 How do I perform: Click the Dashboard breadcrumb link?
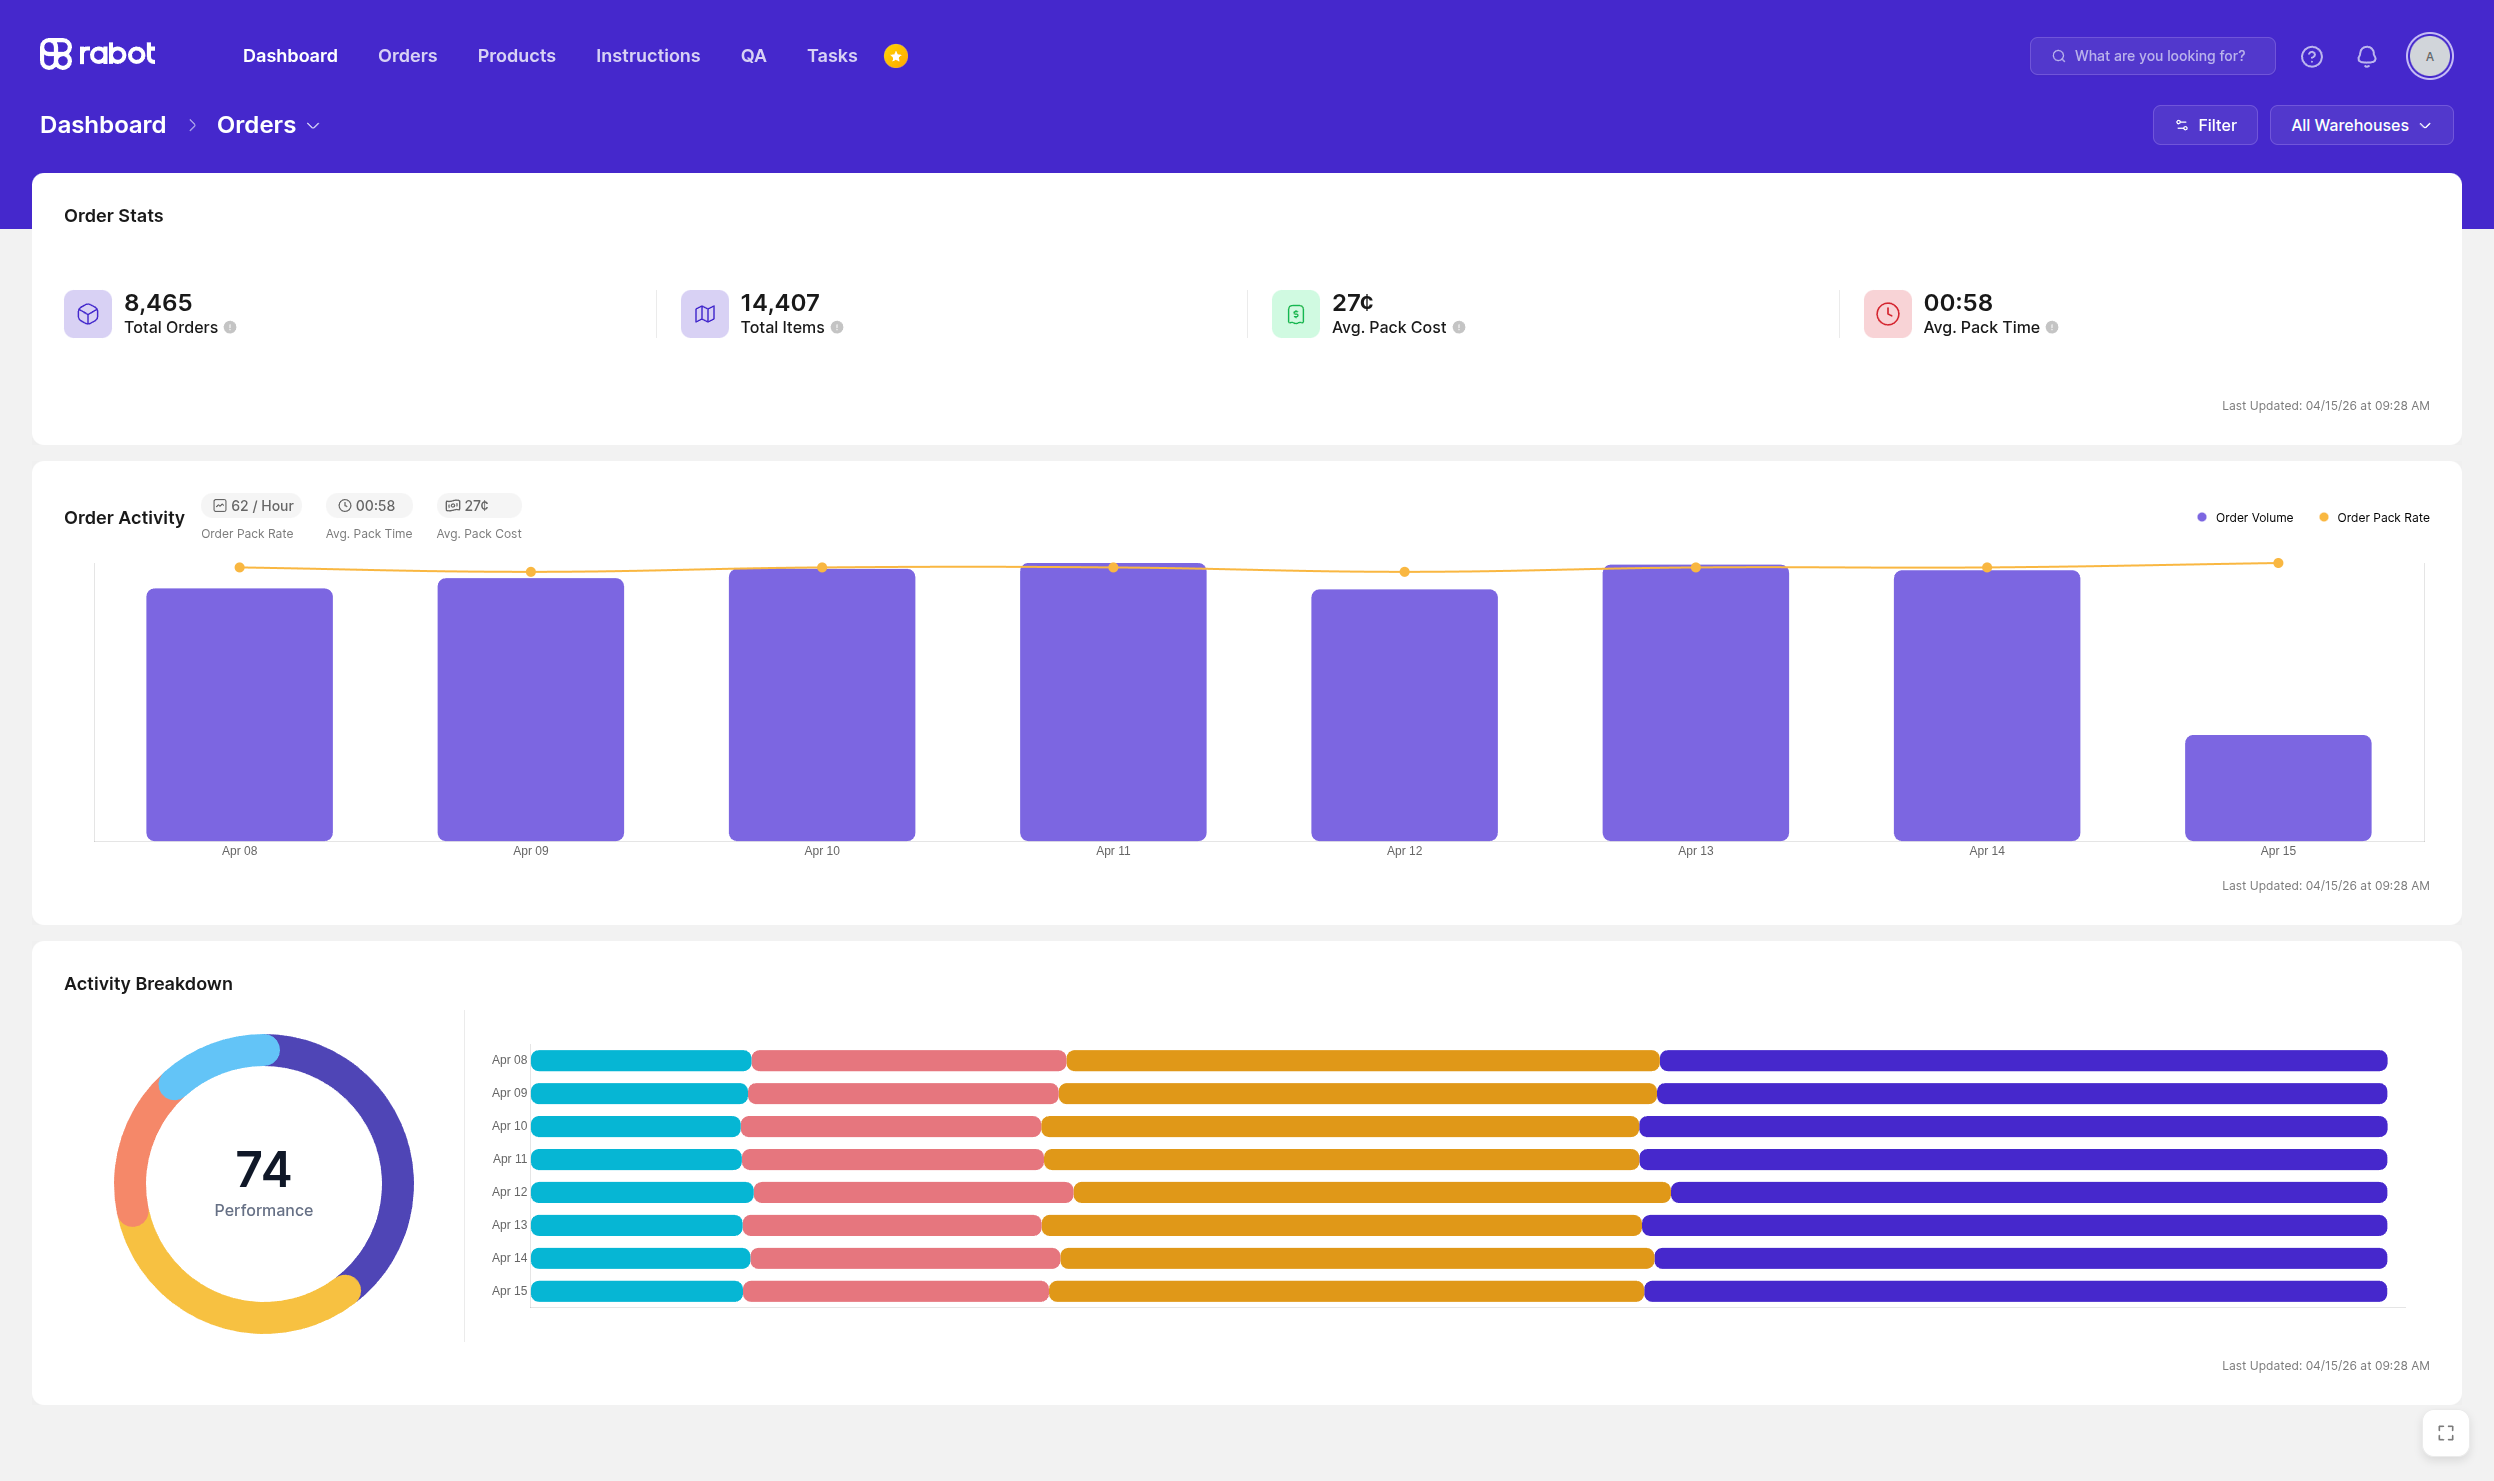pyautogui.click(x=103, y=125)
